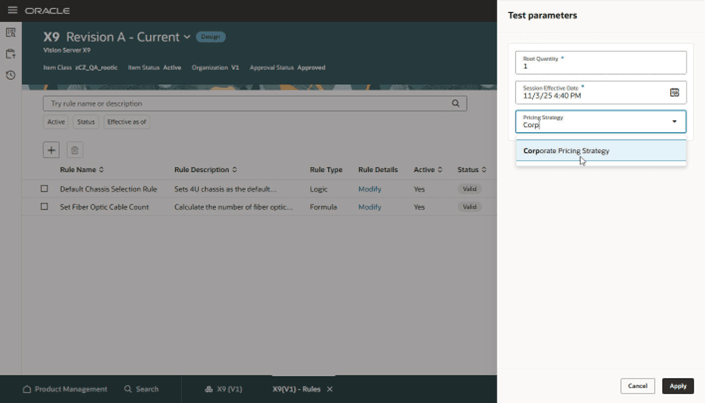
Task: Open the Status filter chip
Action: coord(85,122)
